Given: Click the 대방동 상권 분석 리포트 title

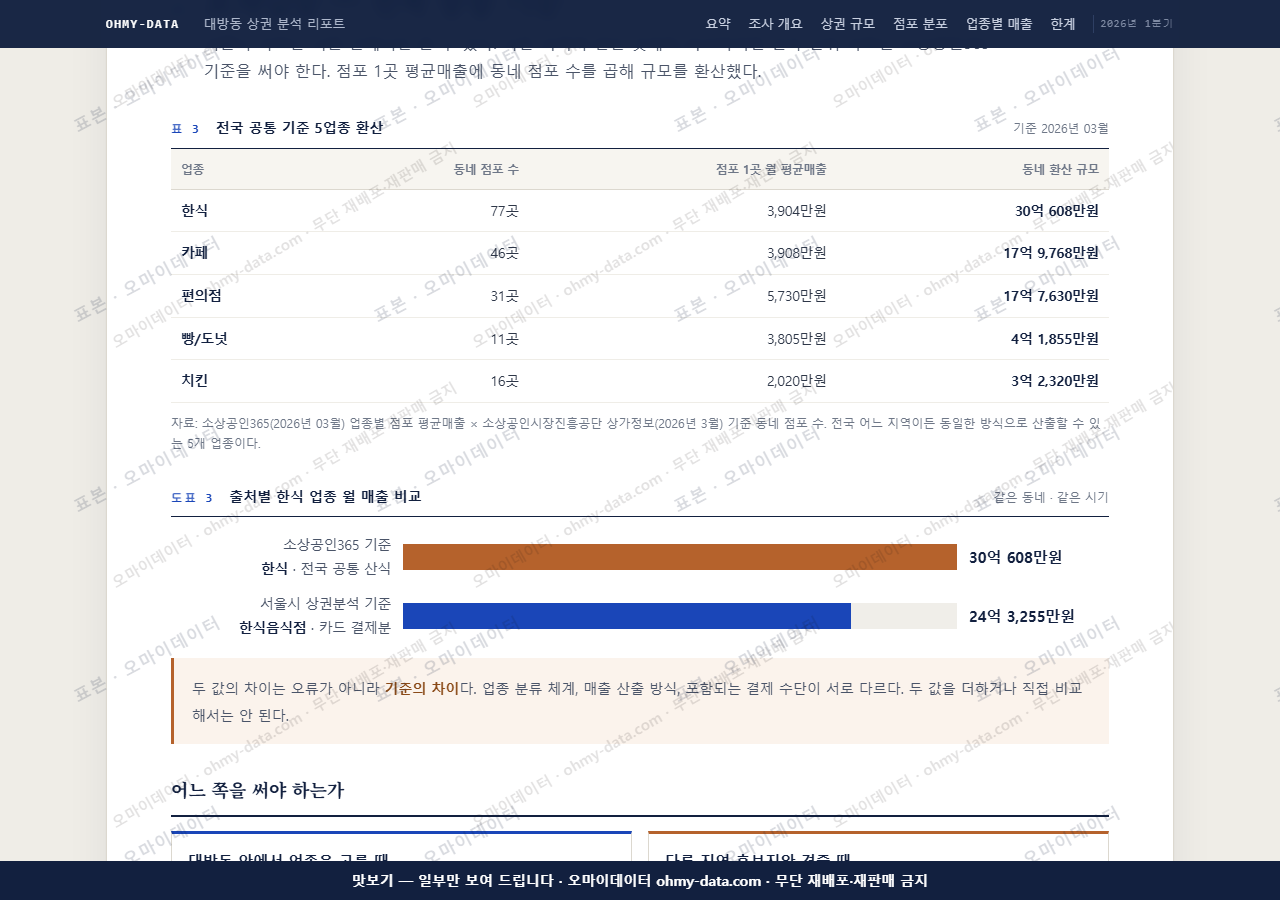Looking at the screenshot, I should (x=274, y=24).
